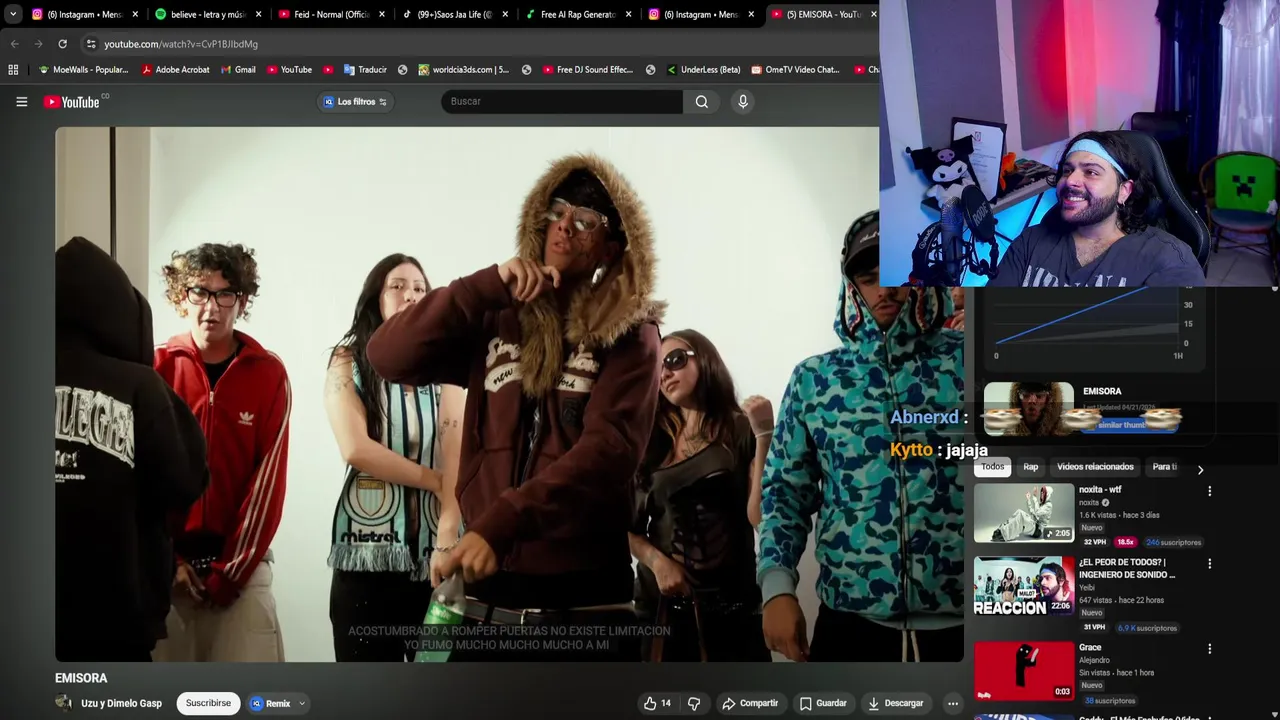This screenshot has width=1280, height=720.
Task: Show more filter chips with right arrow
Action: click(1200, 469)
